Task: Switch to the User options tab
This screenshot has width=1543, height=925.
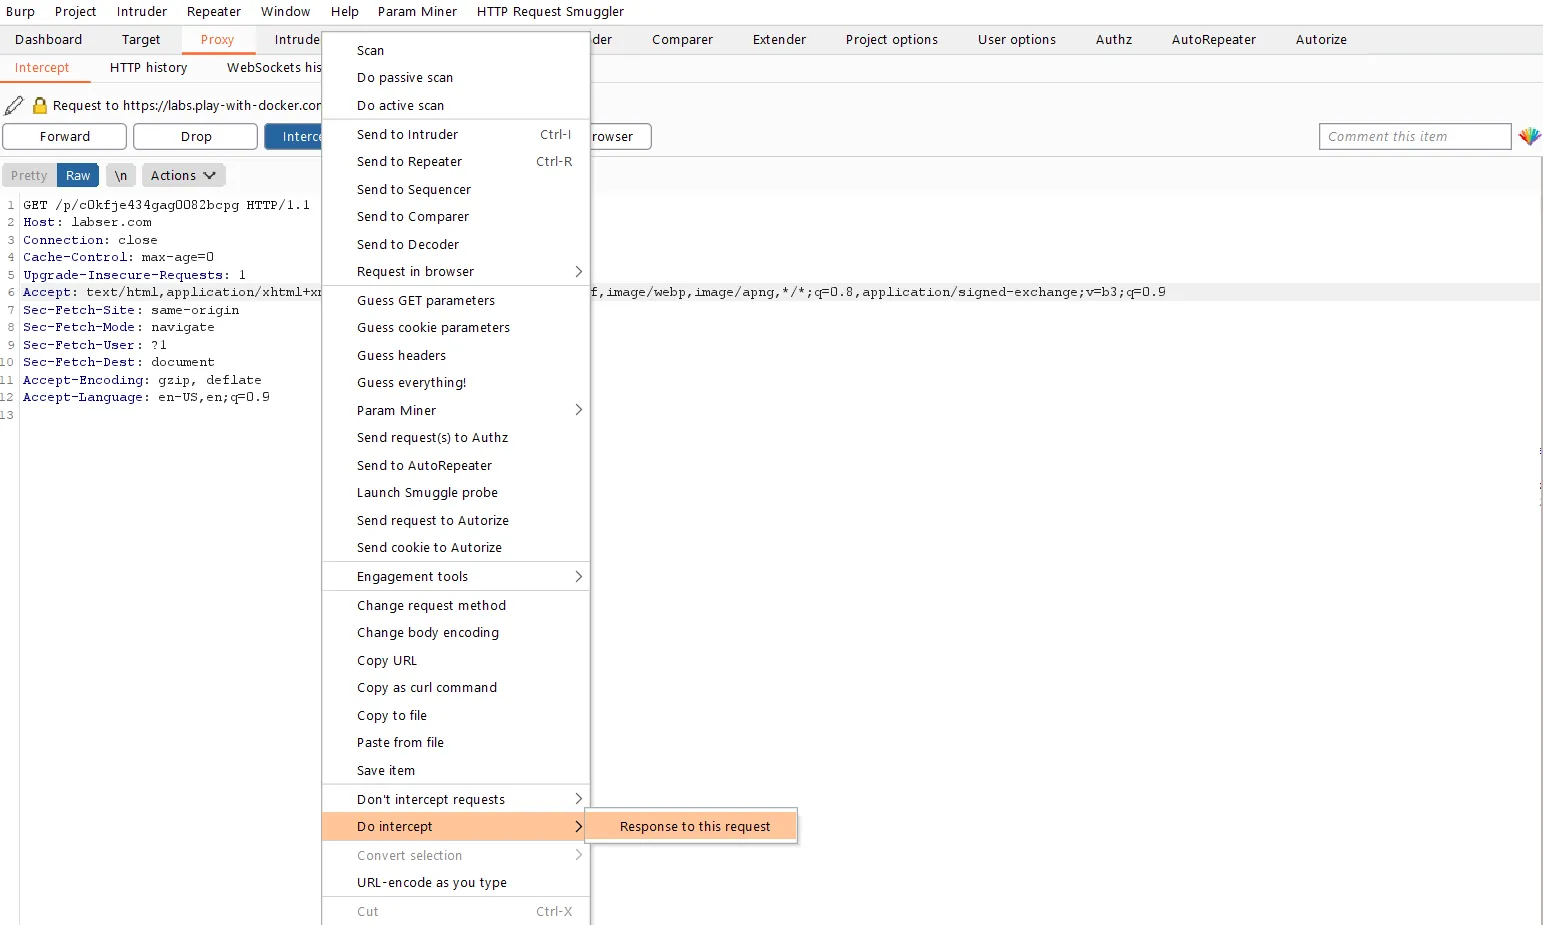Action: pyautogui.click(x=1017, y=40)
